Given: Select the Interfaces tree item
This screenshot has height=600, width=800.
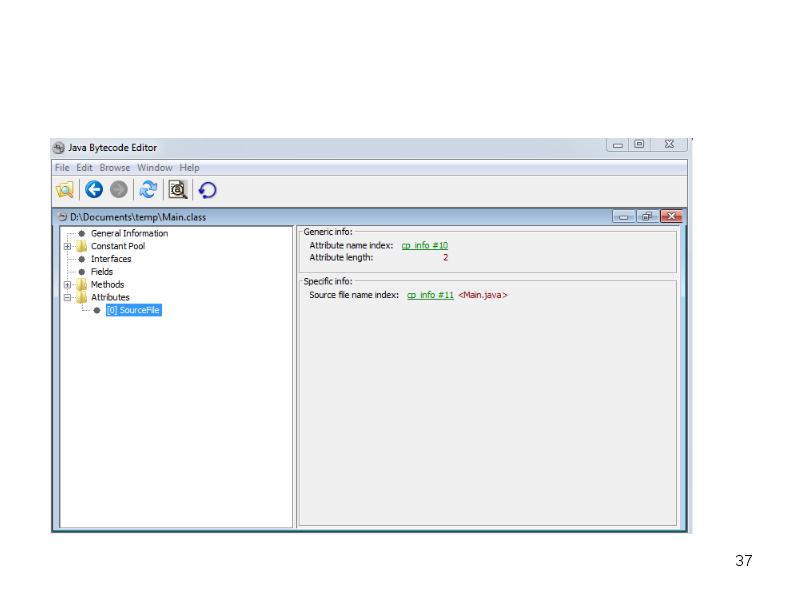Looking at the screenshot, I should 111,259.
